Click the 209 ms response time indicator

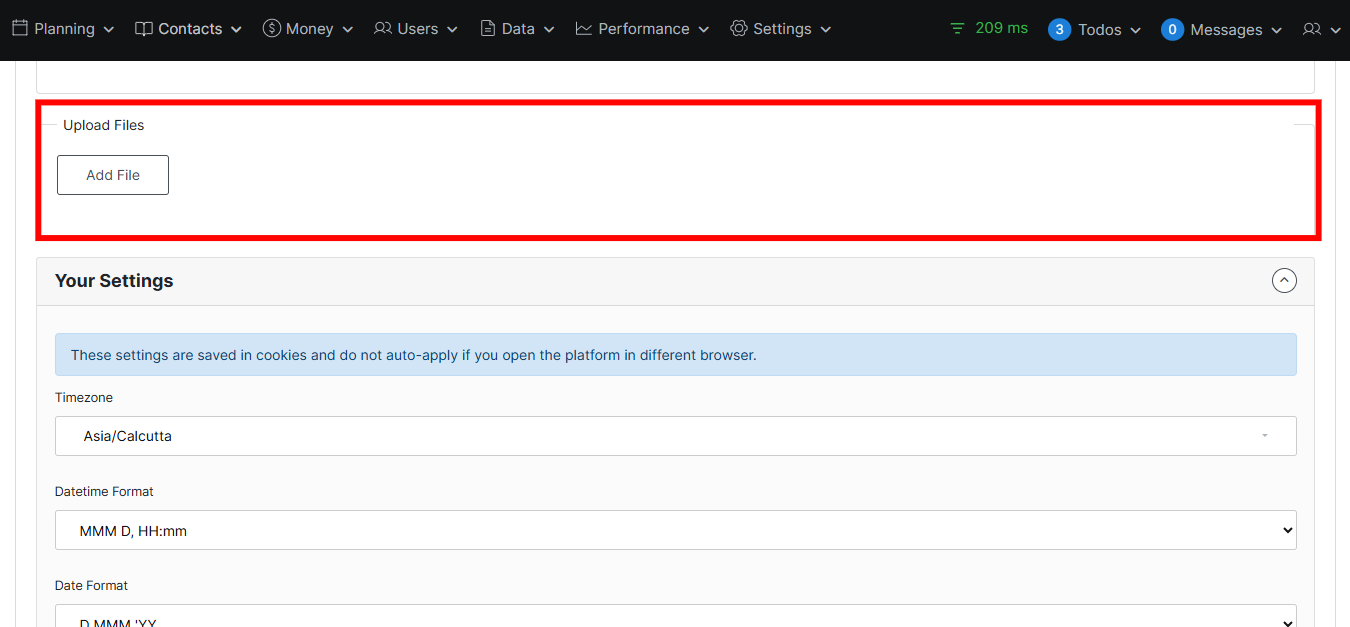1001,28
